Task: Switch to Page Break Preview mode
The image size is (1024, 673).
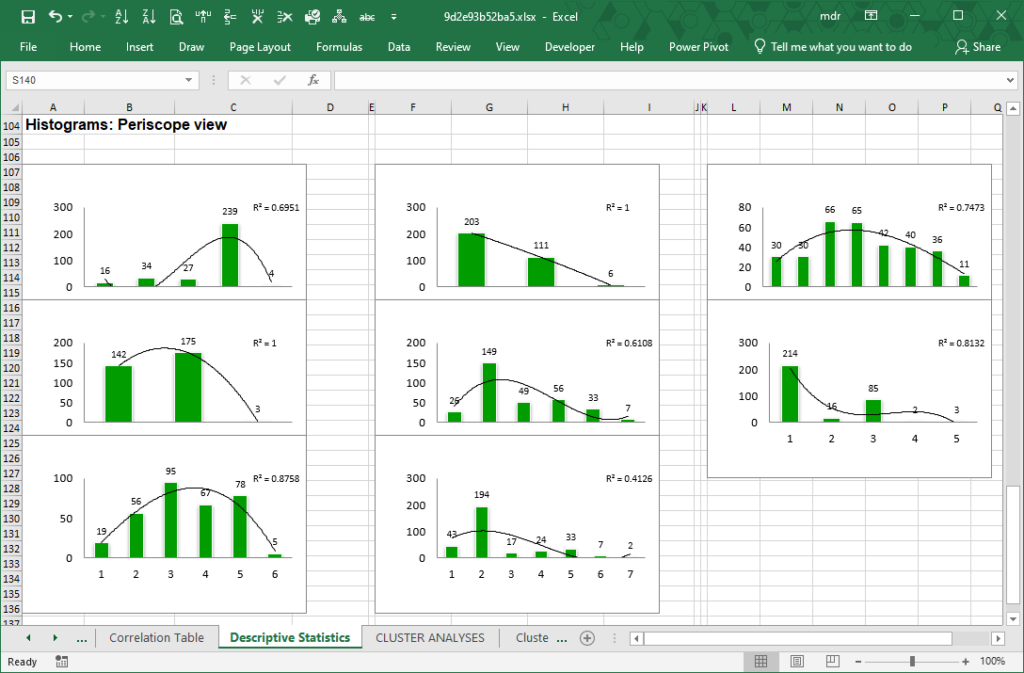Action: (830, 661)
